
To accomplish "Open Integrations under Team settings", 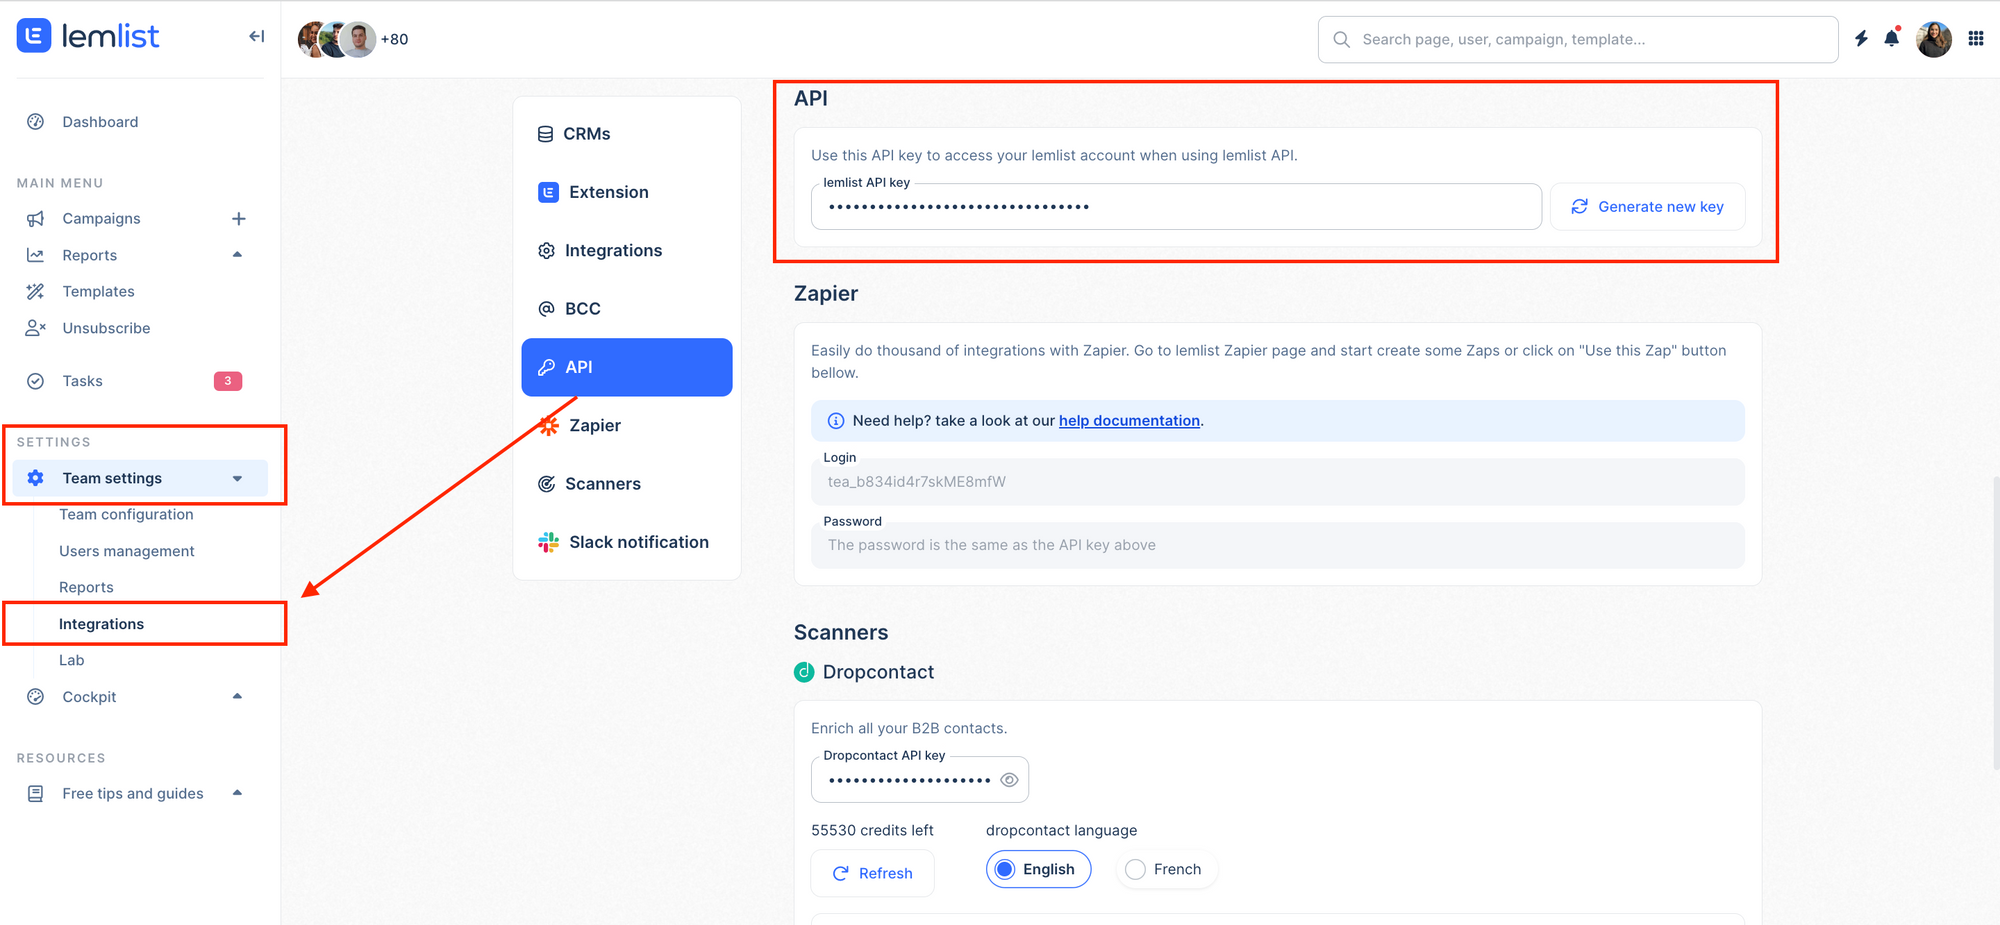I will tap(101, 624).
